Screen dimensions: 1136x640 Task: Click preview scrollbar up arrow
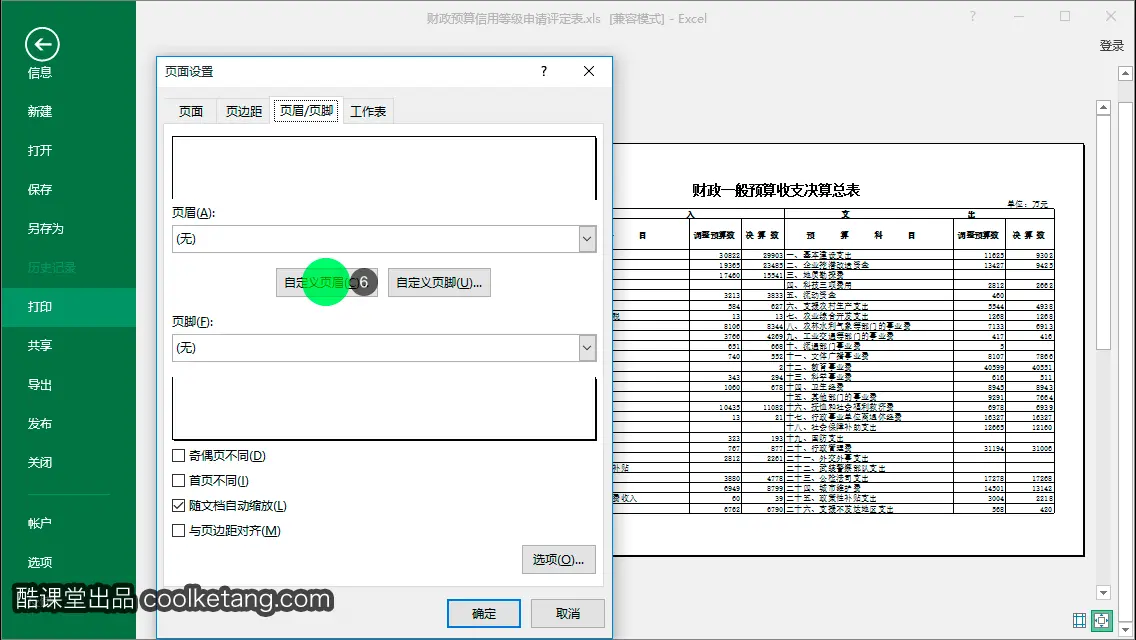(1103, 107)
